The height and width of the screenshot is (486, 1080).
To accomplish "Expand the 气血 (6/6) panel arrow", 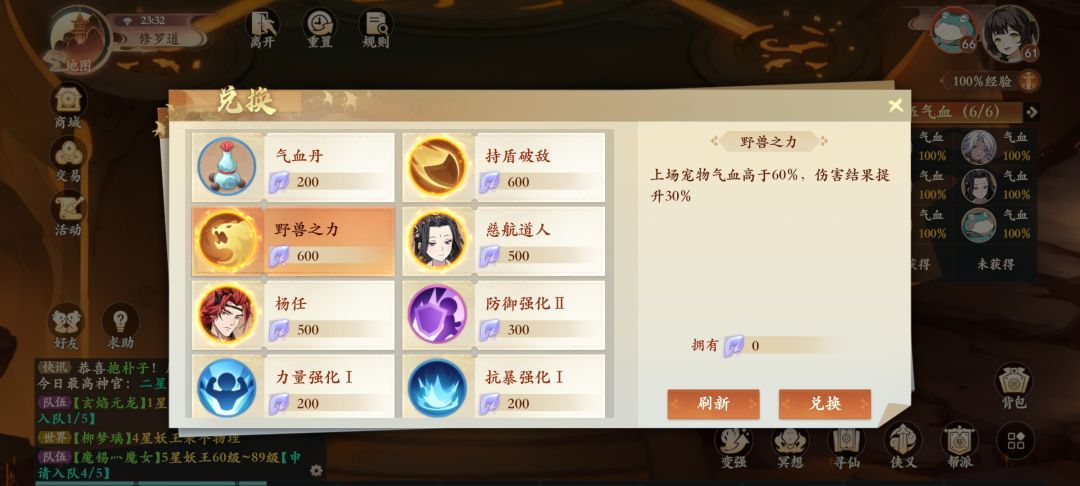I will pos(1031,112).
